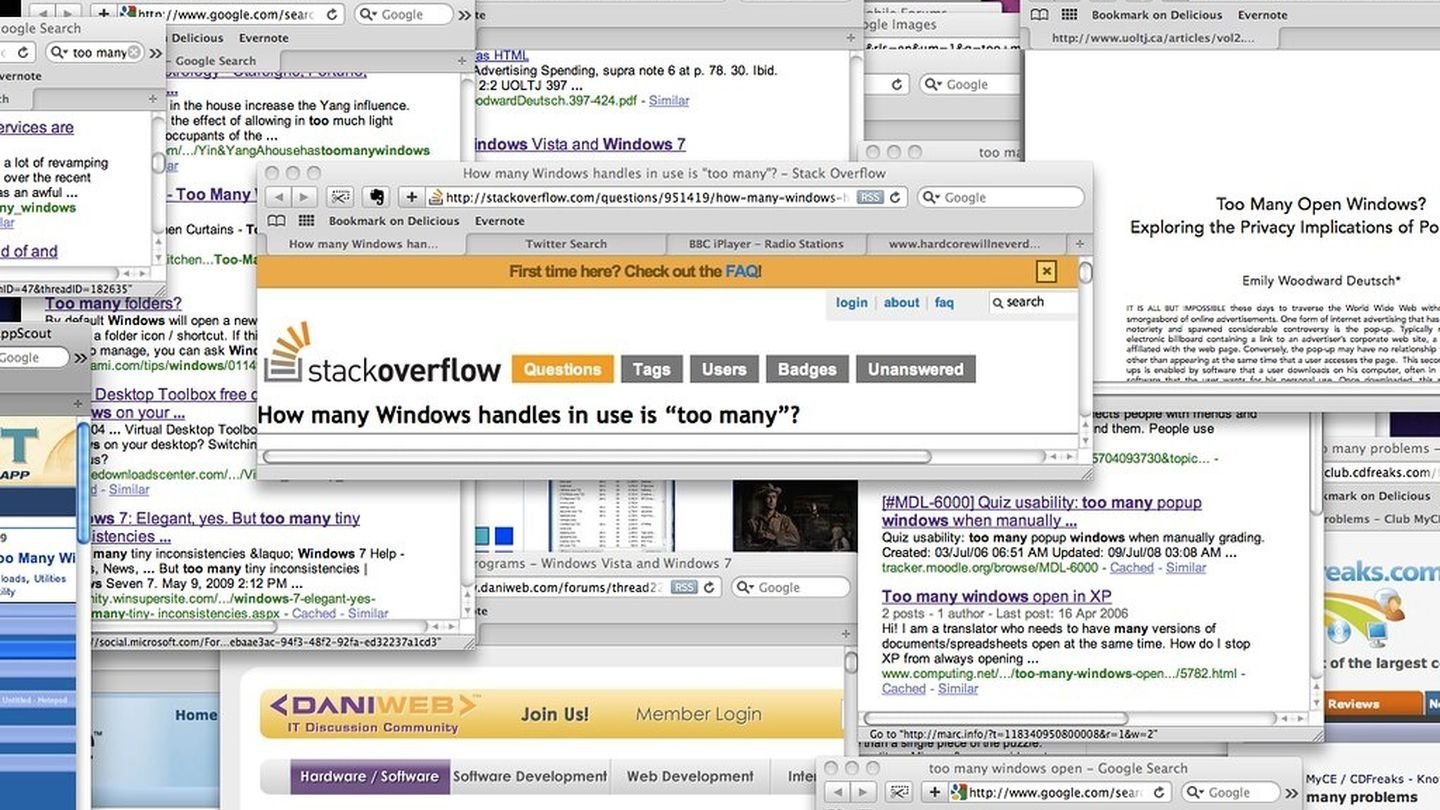Image resolution: width=1440 pixels, height=810 pixels.
Task: Click the Stack Overflow logo
Action: point(382,352)
